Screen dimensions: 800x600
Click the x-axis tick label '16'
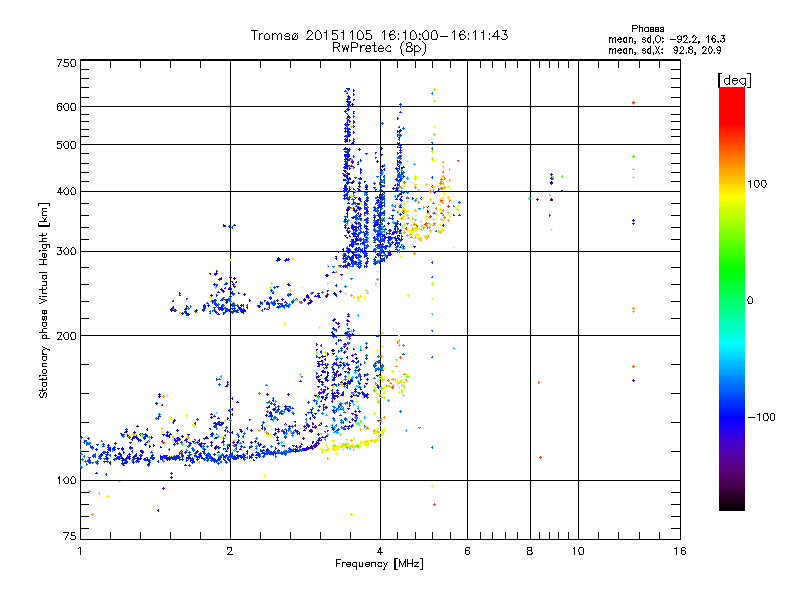point(680,551)
